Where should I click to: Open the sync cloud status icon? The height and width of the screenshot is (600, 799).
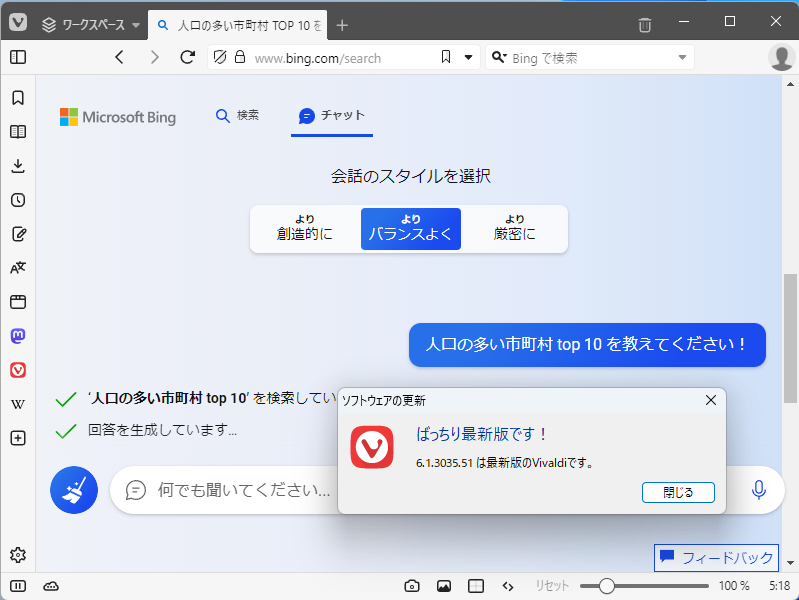[x=51, y=586]
